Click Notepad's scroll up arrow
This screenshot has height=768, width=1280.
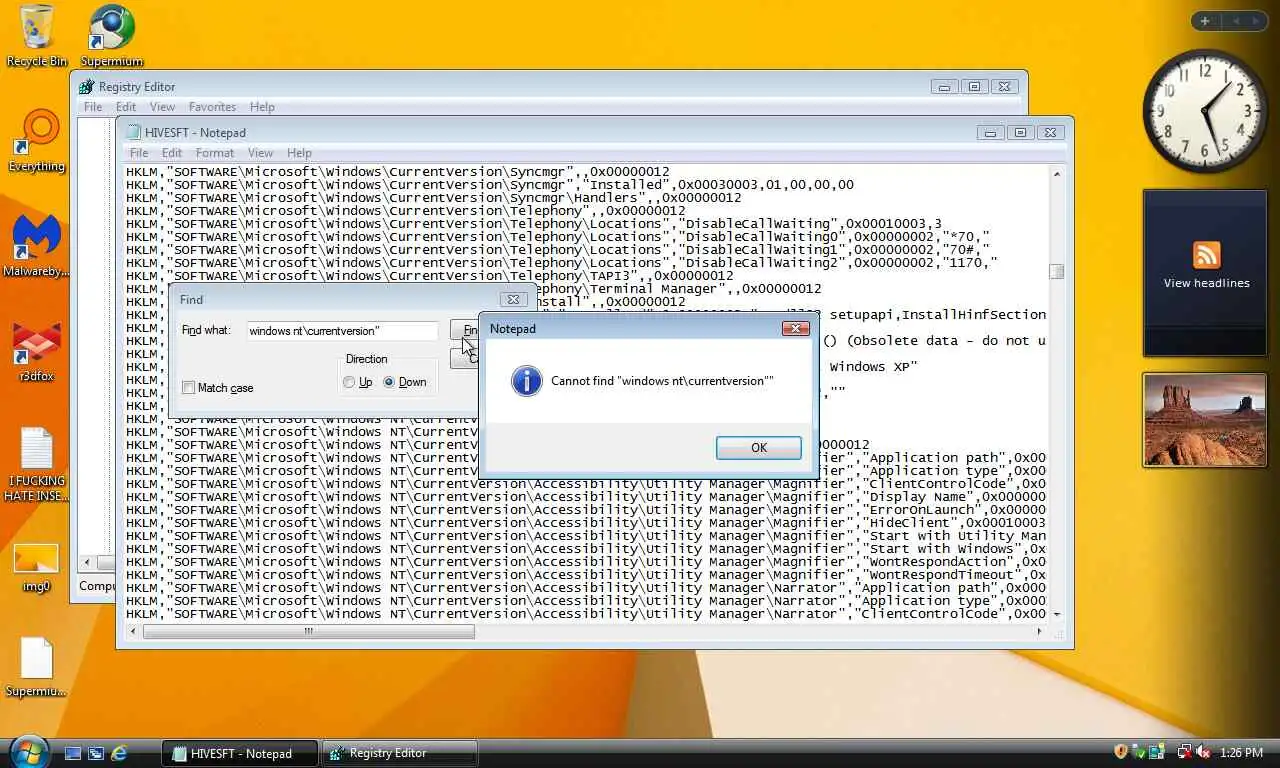(1057, 174)
